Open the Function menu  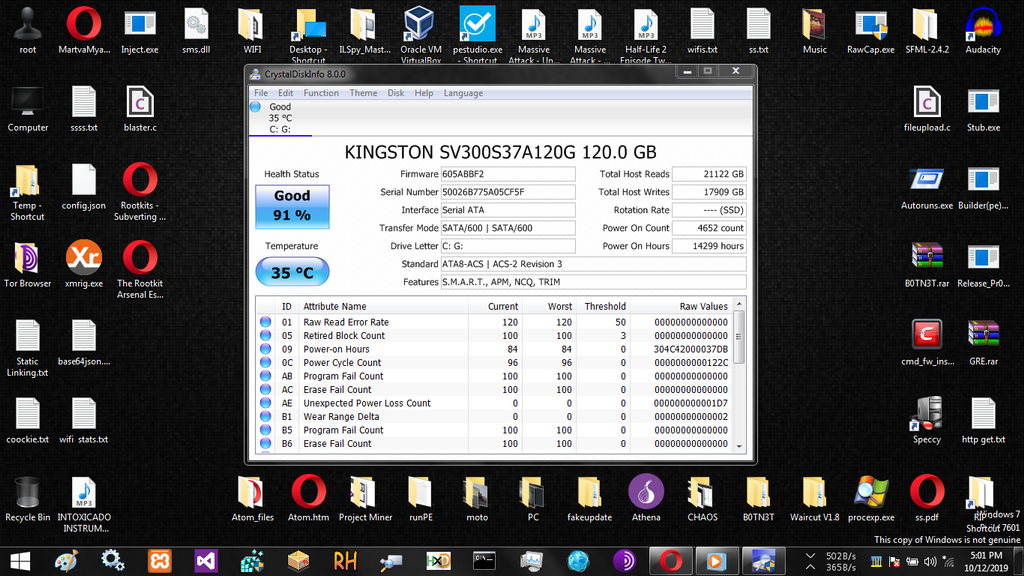tap(321, 93)
